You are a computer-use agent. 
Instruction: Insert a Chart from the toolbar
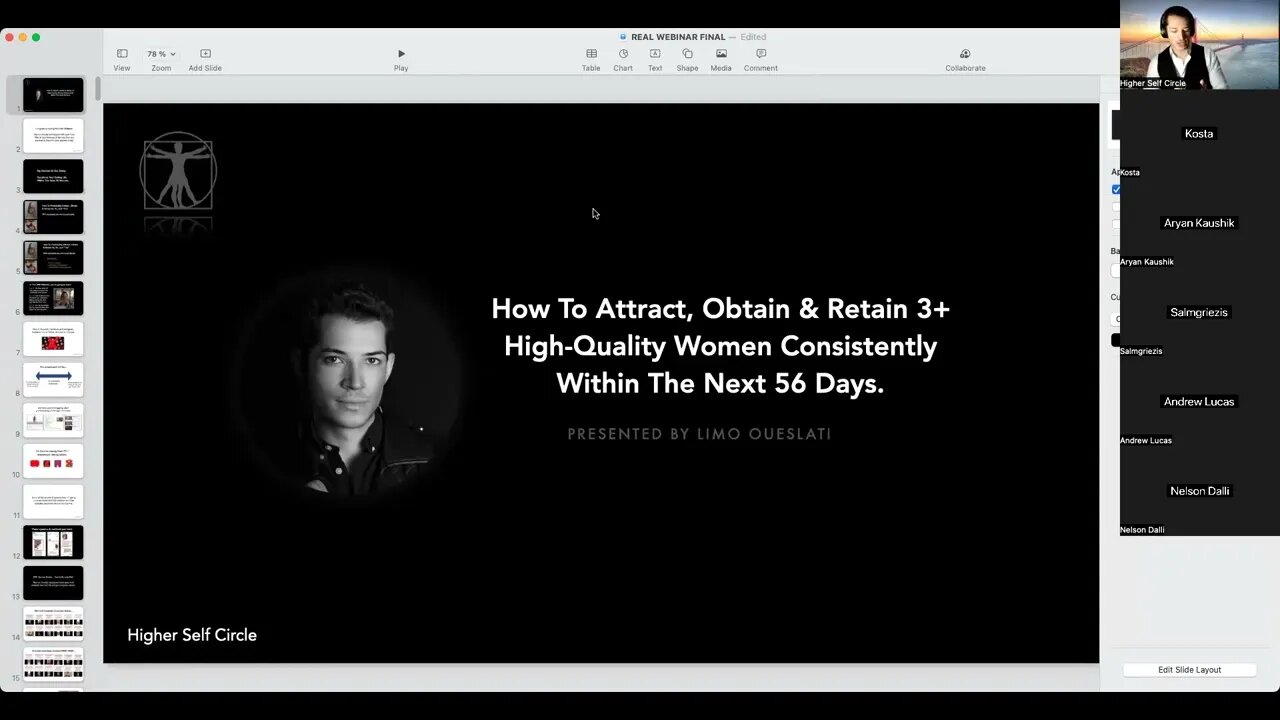pos(623,54)
